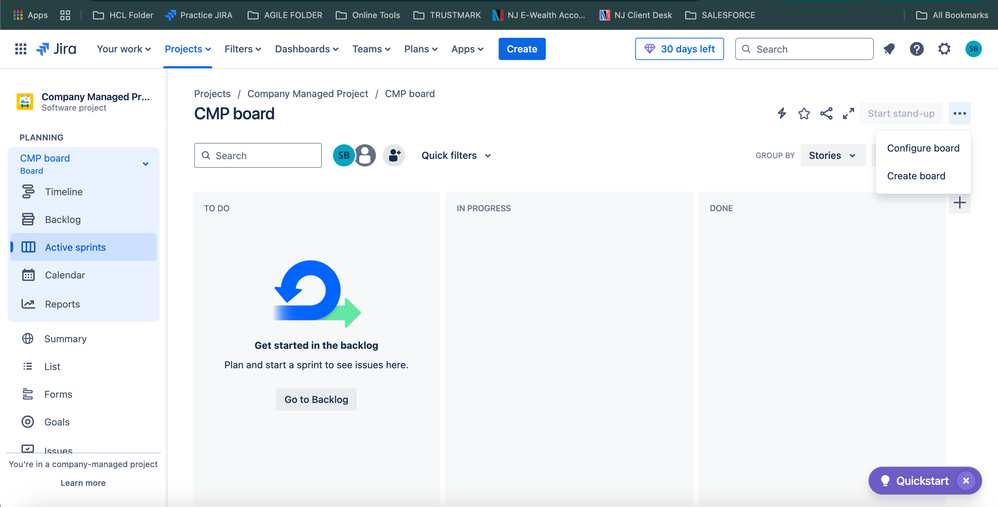Add a new column with plus icon
Screen dimensions: 998x507
960,204
